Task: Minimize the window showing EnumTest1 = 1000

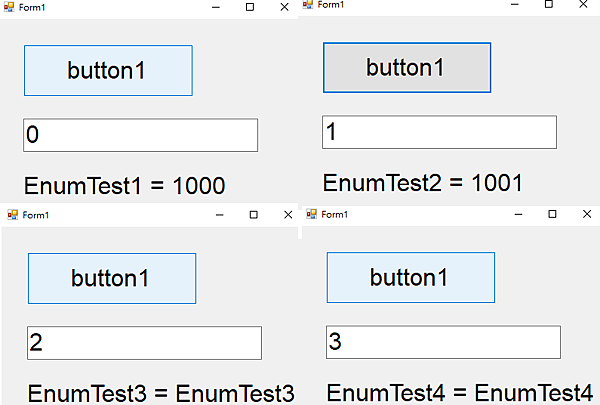Action: [x=216, y=7]
